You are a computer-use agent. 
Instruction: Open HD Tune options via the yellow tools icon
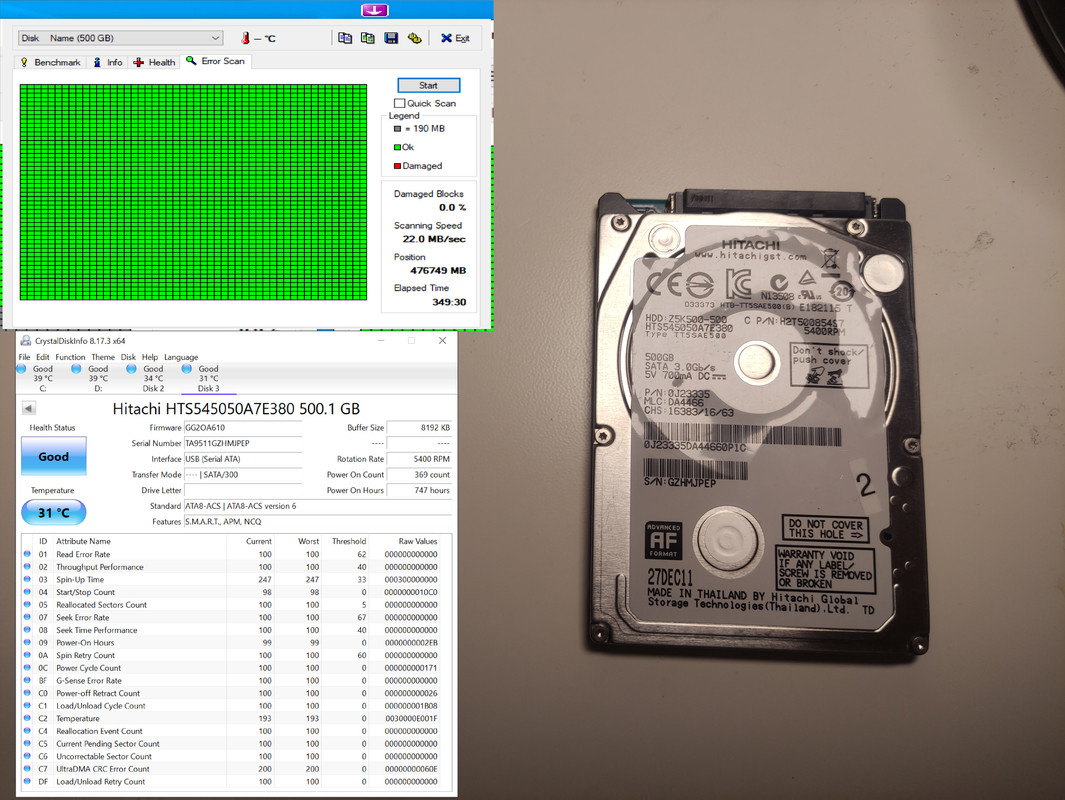[x=414, y=38]
